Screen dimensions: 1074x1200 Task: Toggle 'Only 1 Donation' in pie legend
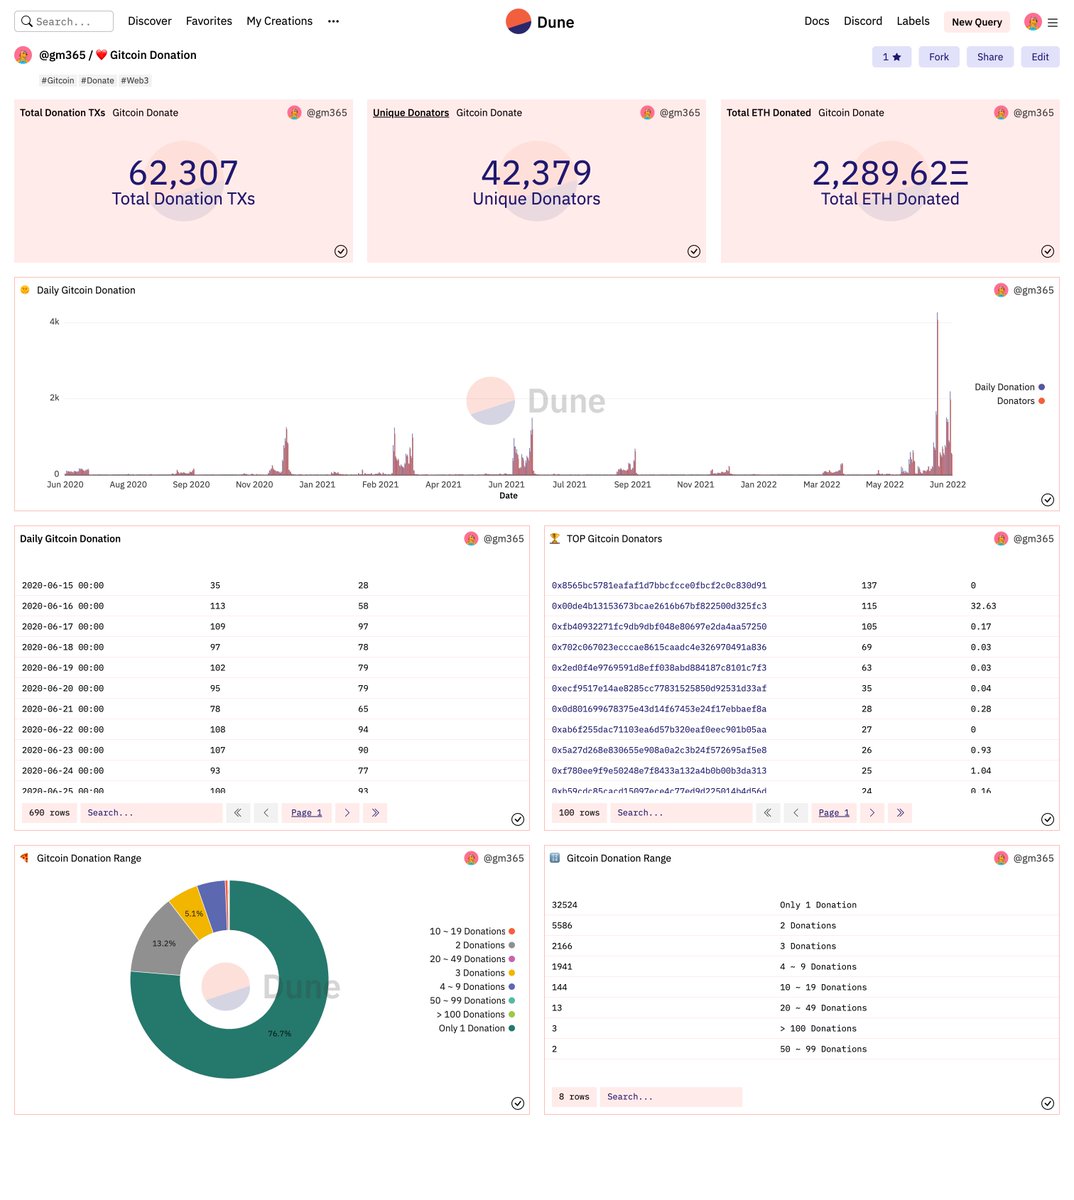(x=477, y=1028)
